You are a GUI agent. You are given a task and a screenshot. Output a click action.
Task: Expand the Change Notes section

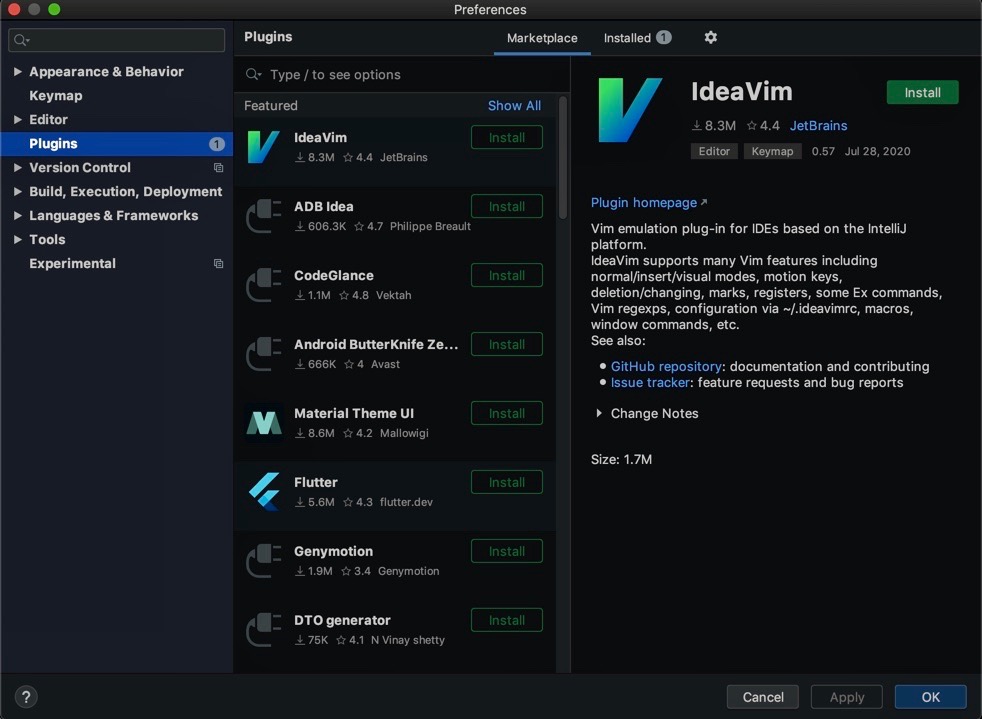coord(599,413)
